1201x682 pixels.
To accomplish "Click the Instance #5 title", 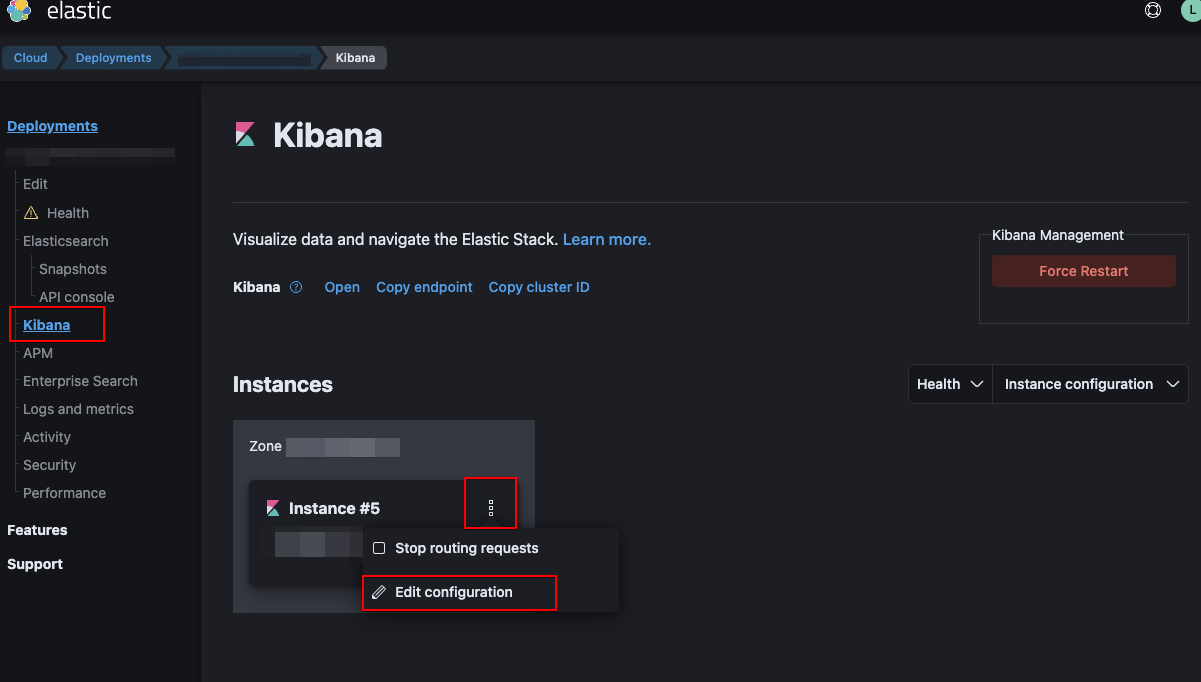I will click(x=334, y=508).
